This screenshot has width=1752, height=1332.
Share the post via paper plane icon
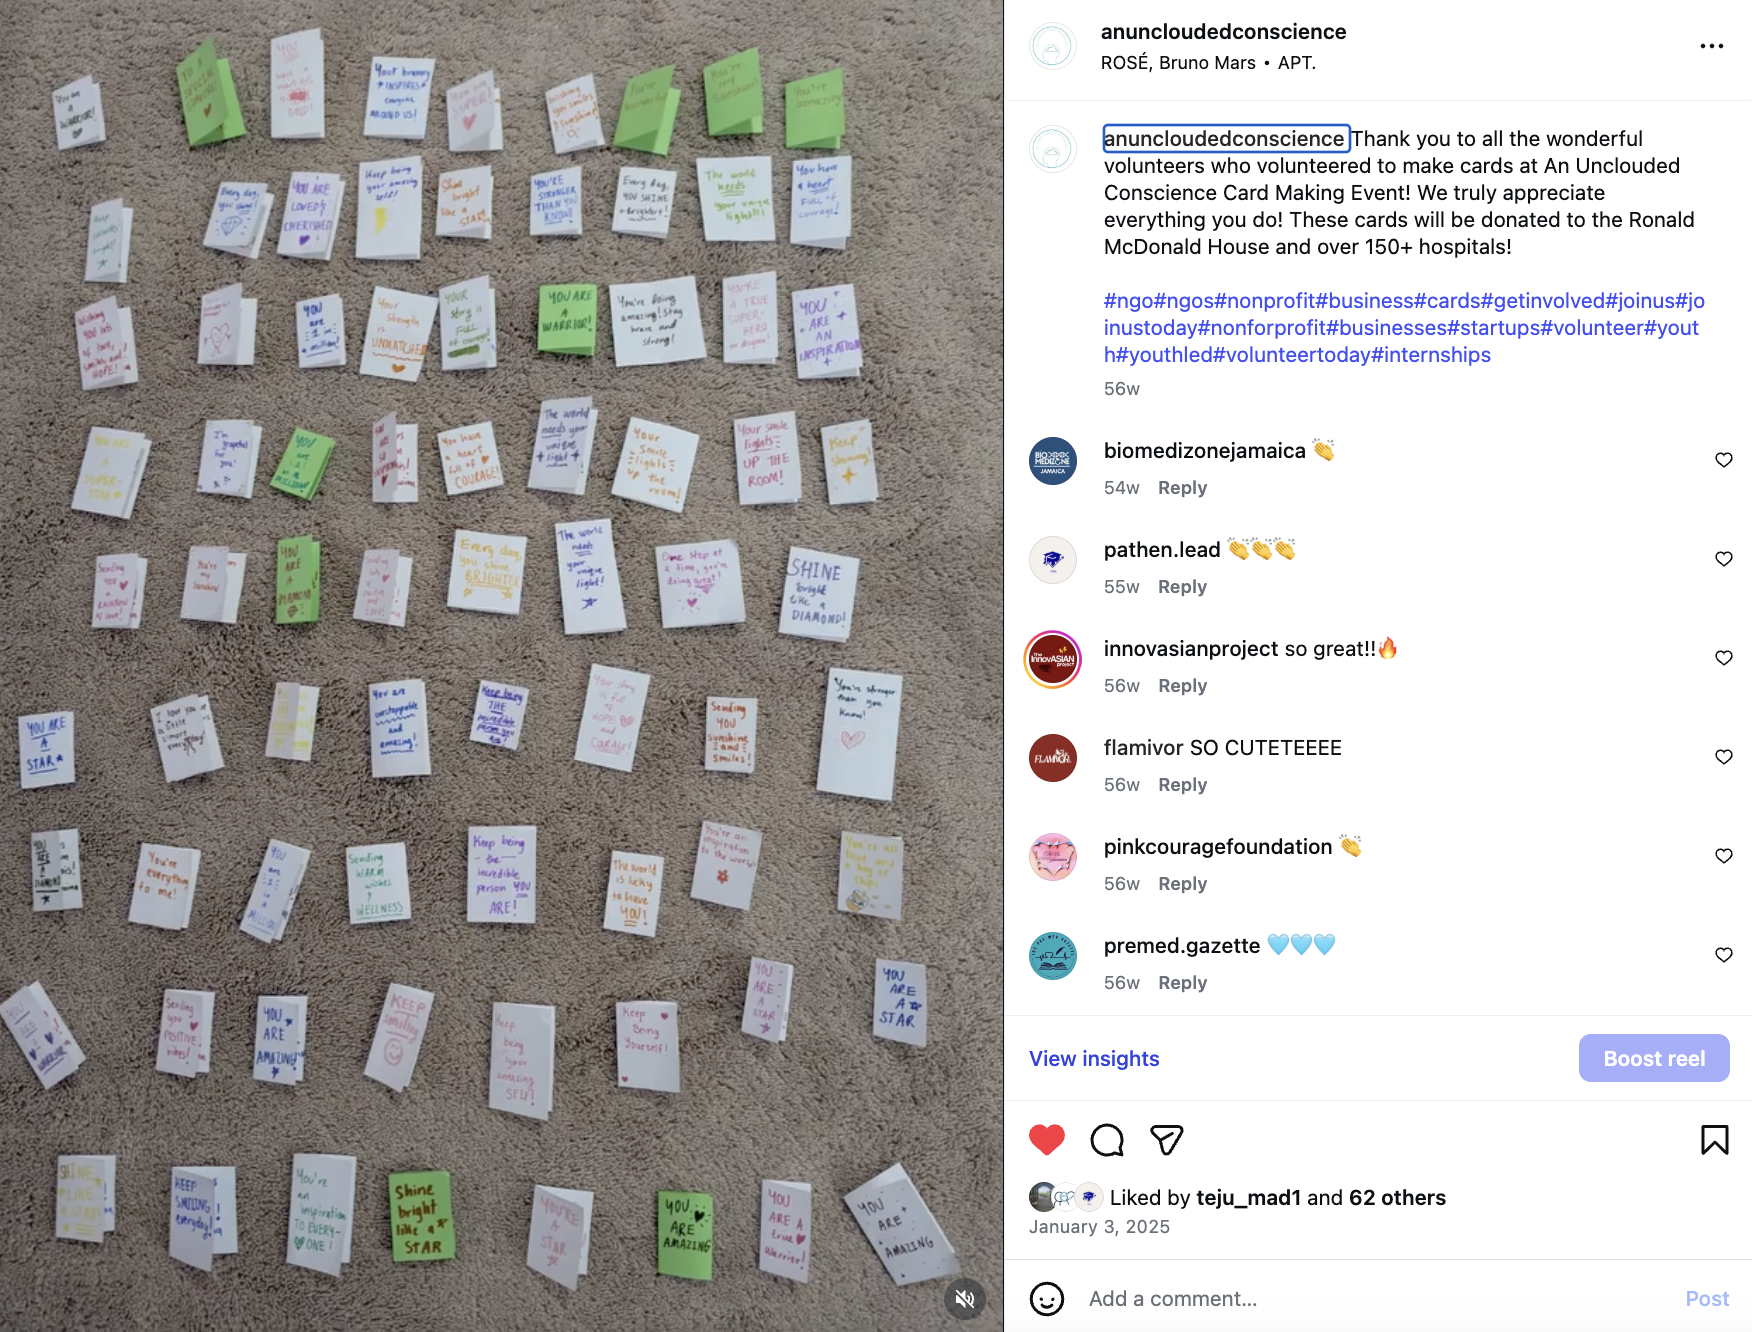point(1166,1140)
